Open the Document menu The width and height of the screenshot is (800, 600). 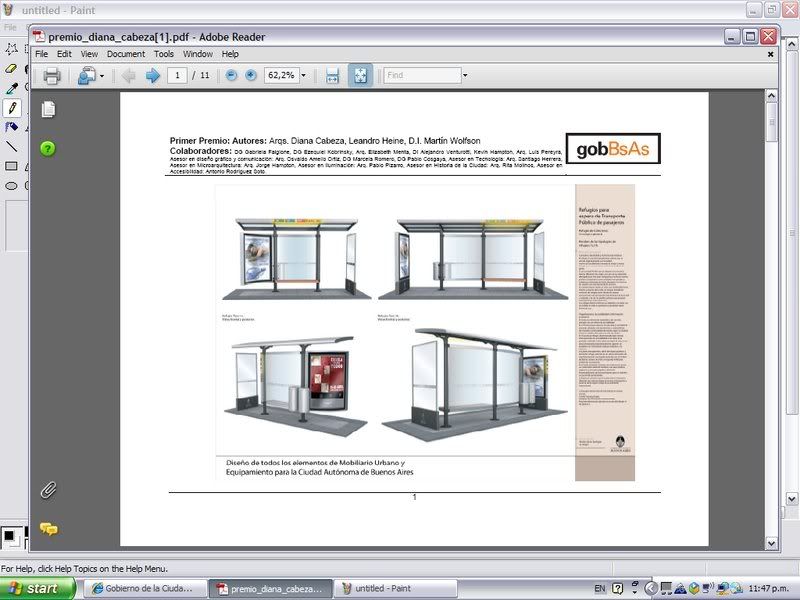[126, 54]
